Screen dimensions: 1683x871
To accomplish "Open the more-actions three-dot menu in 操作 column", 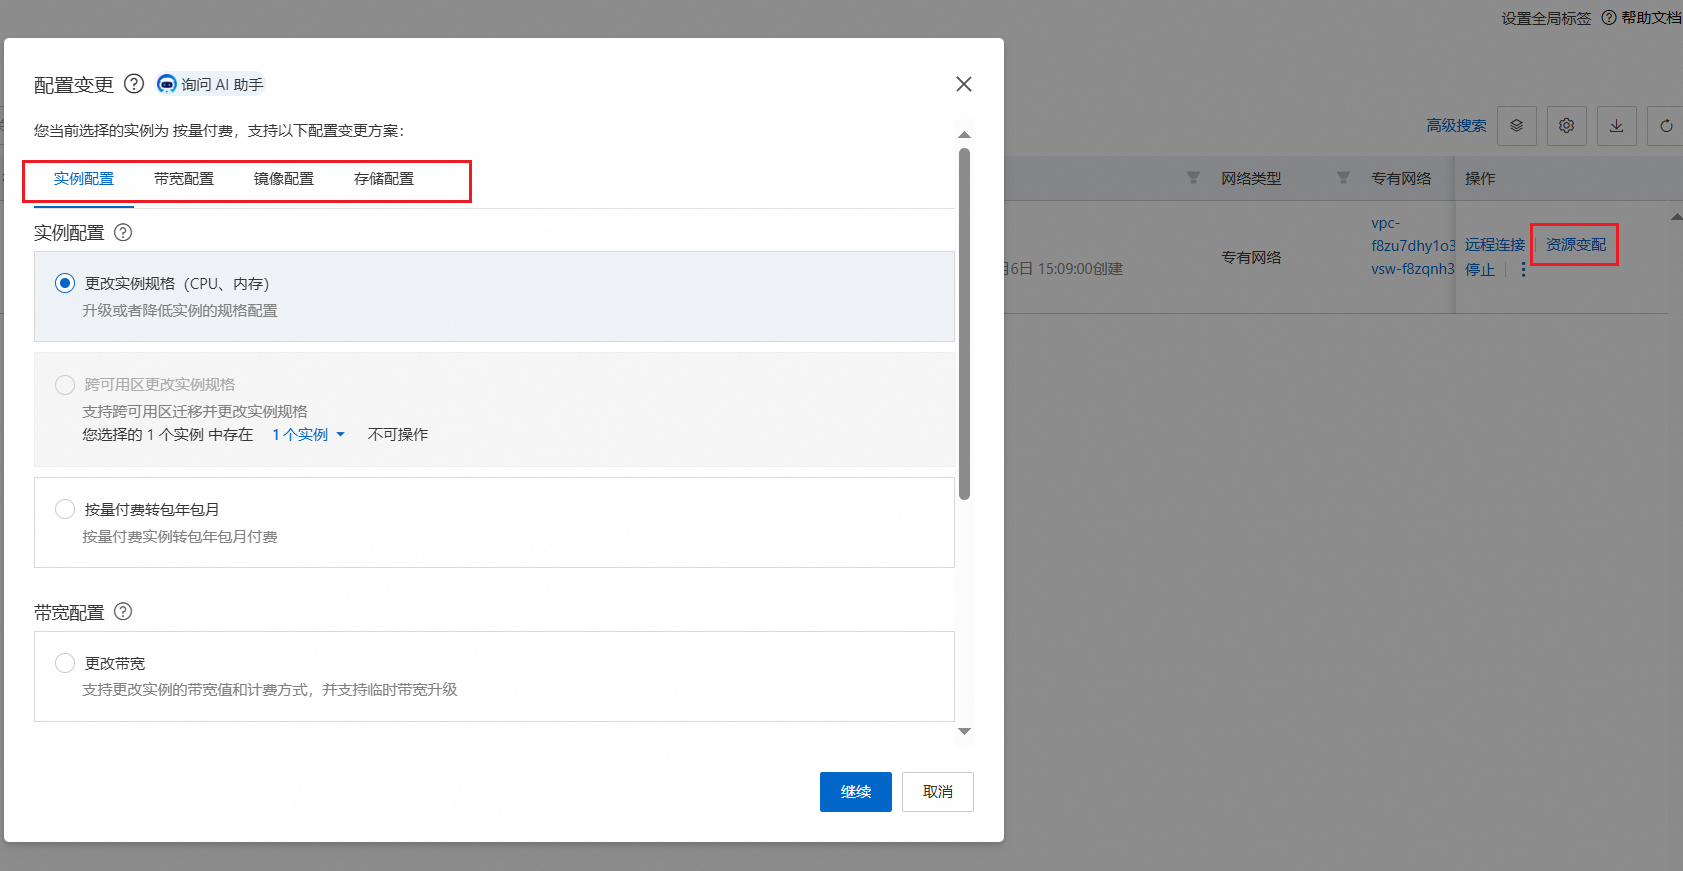I will click(1524, 269).
